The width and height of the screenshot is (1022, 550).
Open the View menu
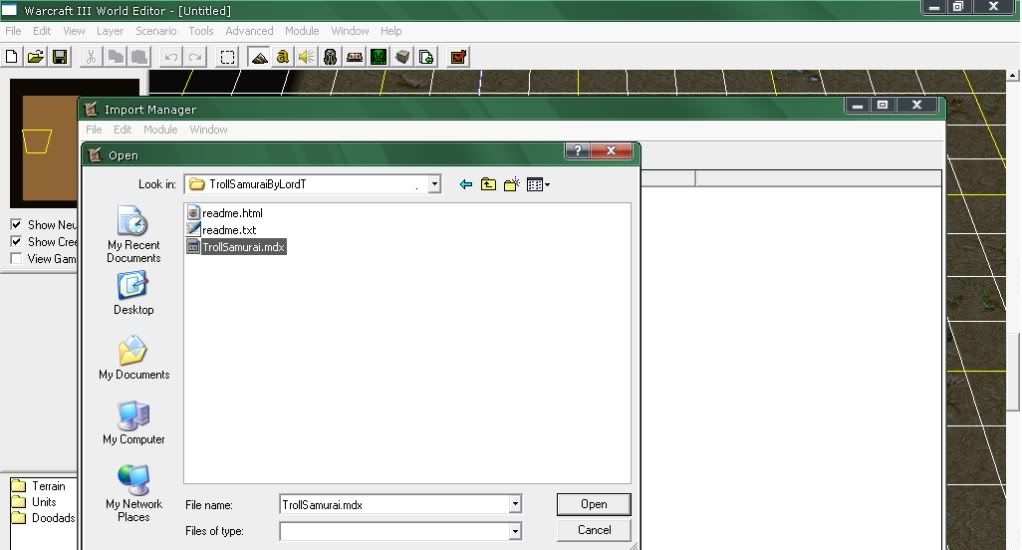pos(74,31)
